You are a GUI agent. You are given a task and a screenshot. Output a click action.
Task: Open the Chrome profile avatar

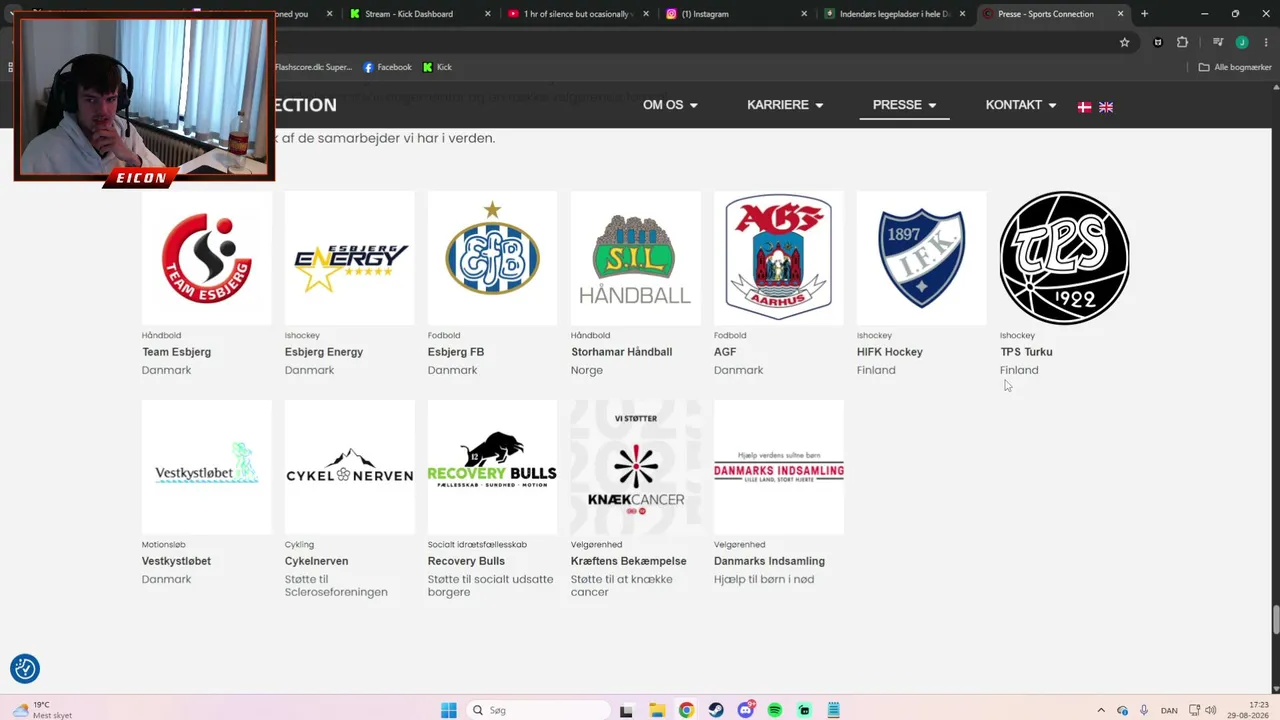pos(1242,42)
